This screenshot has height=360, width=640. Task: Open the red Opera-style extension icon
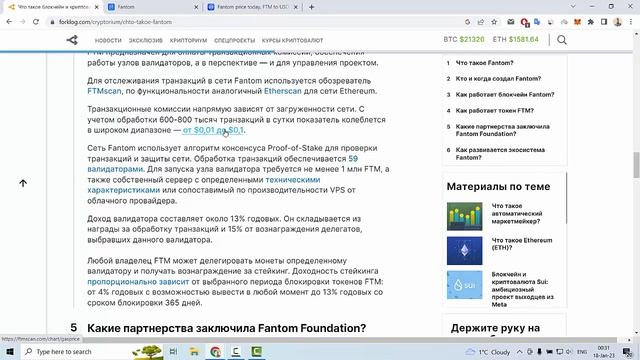tap(524, 22)
